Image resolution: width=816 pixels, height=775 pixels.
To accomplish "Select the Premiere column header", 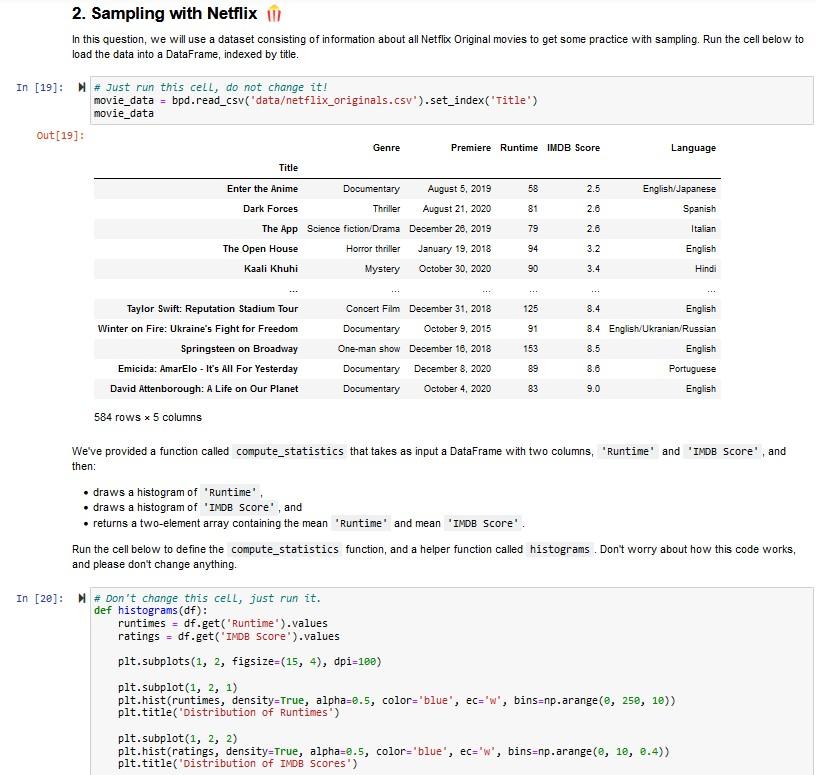I will tap(470, 148).
